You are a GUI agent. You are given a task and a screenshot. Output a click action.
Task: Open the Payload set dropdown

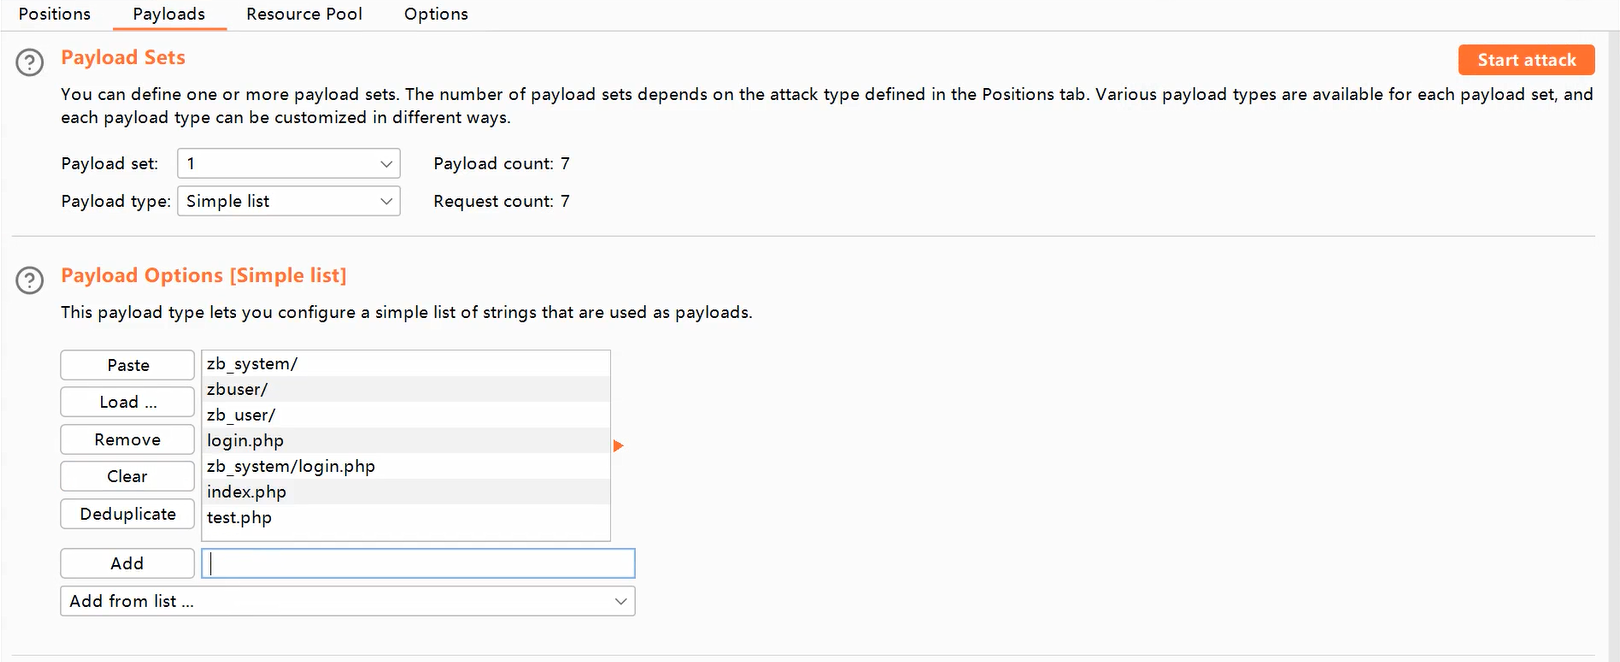pyautogui.click(x=288, y=164)
